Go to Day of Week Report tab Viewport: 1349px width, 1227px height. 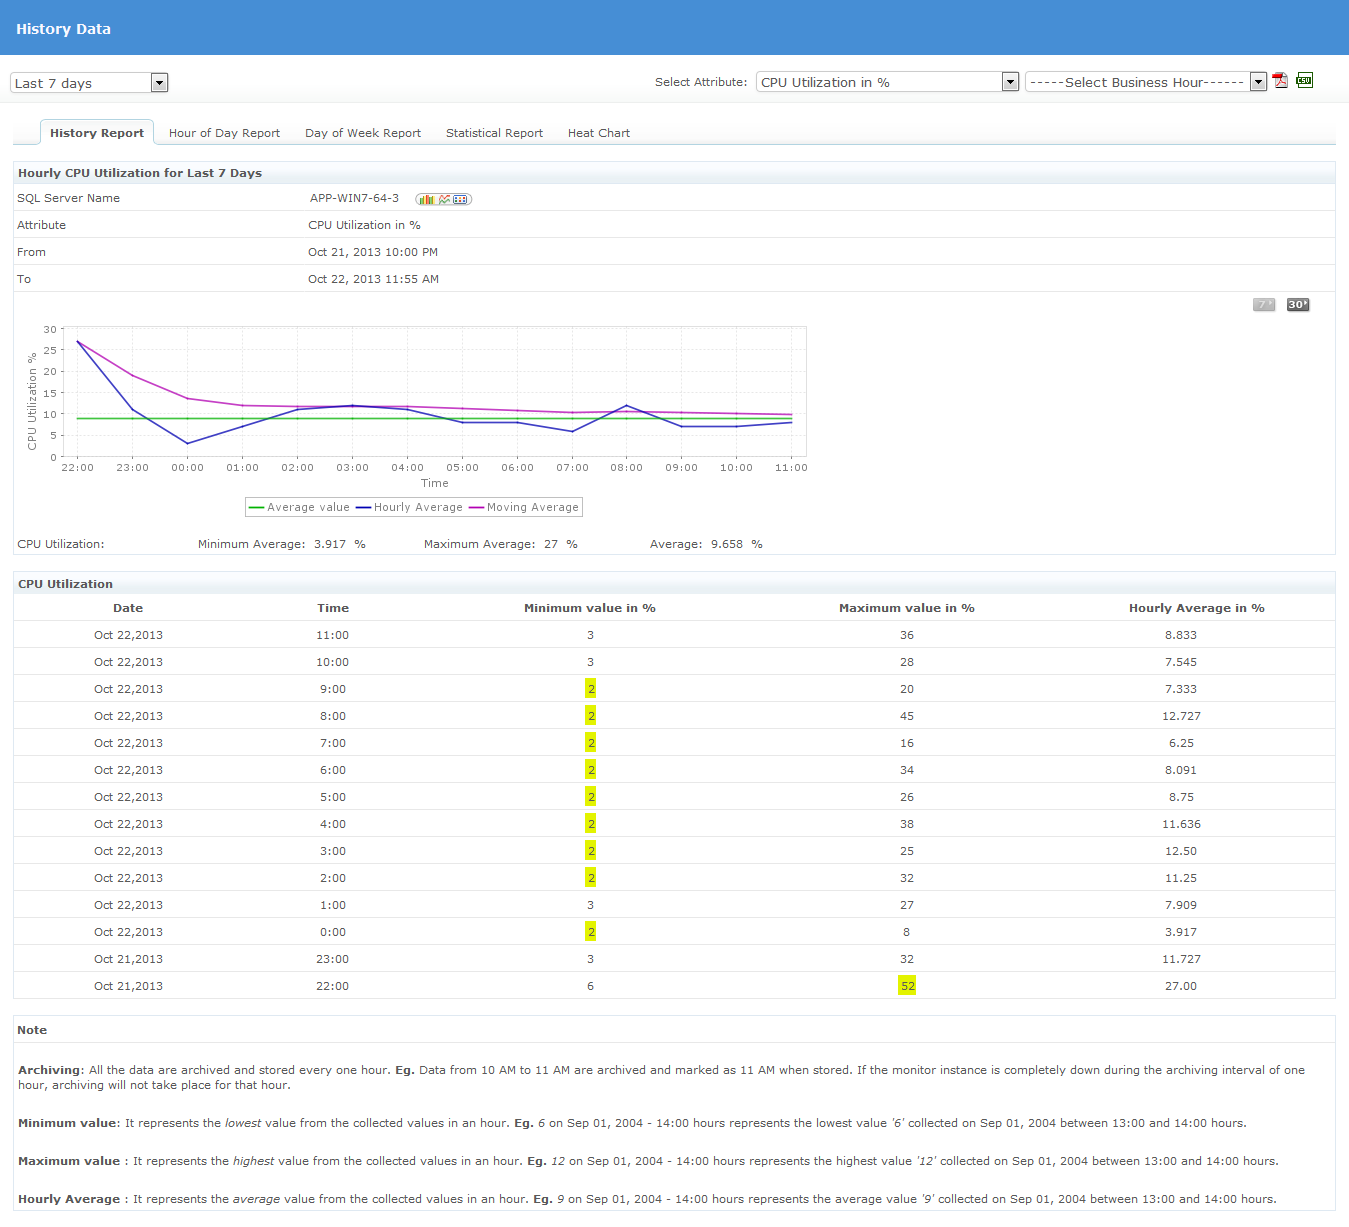[363, 133]
